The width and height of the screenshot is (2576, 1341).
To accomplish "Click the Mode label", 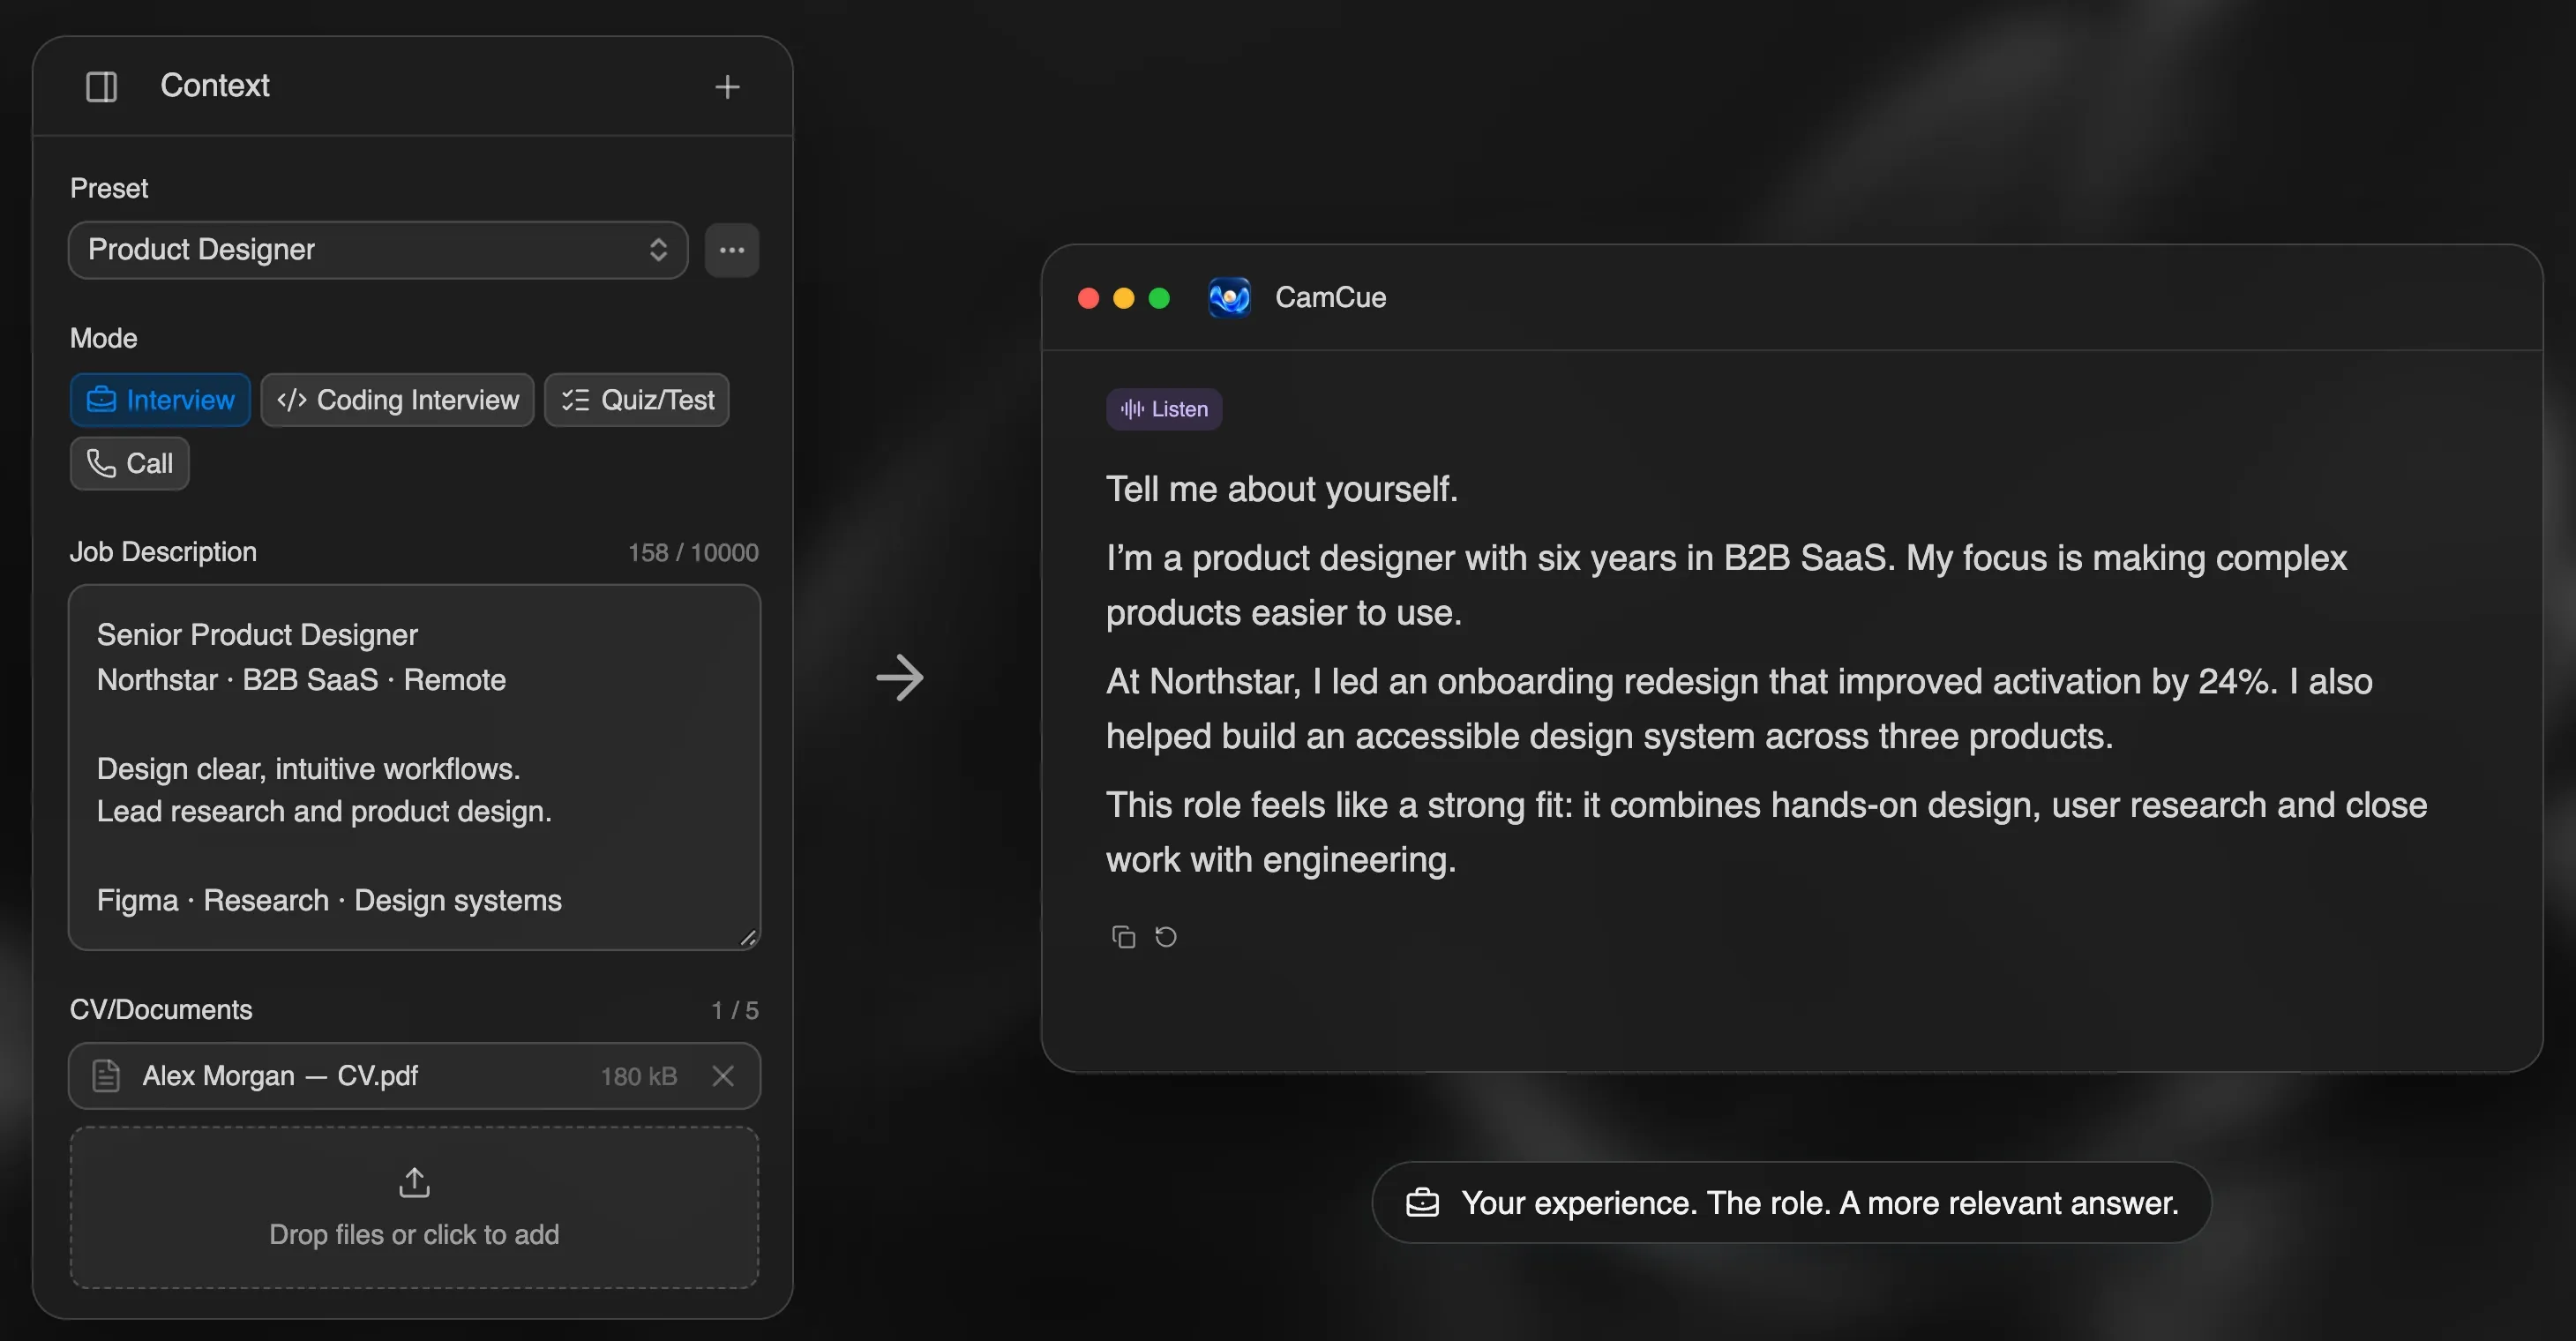I will pyautogui.click(x=104, y=338).
